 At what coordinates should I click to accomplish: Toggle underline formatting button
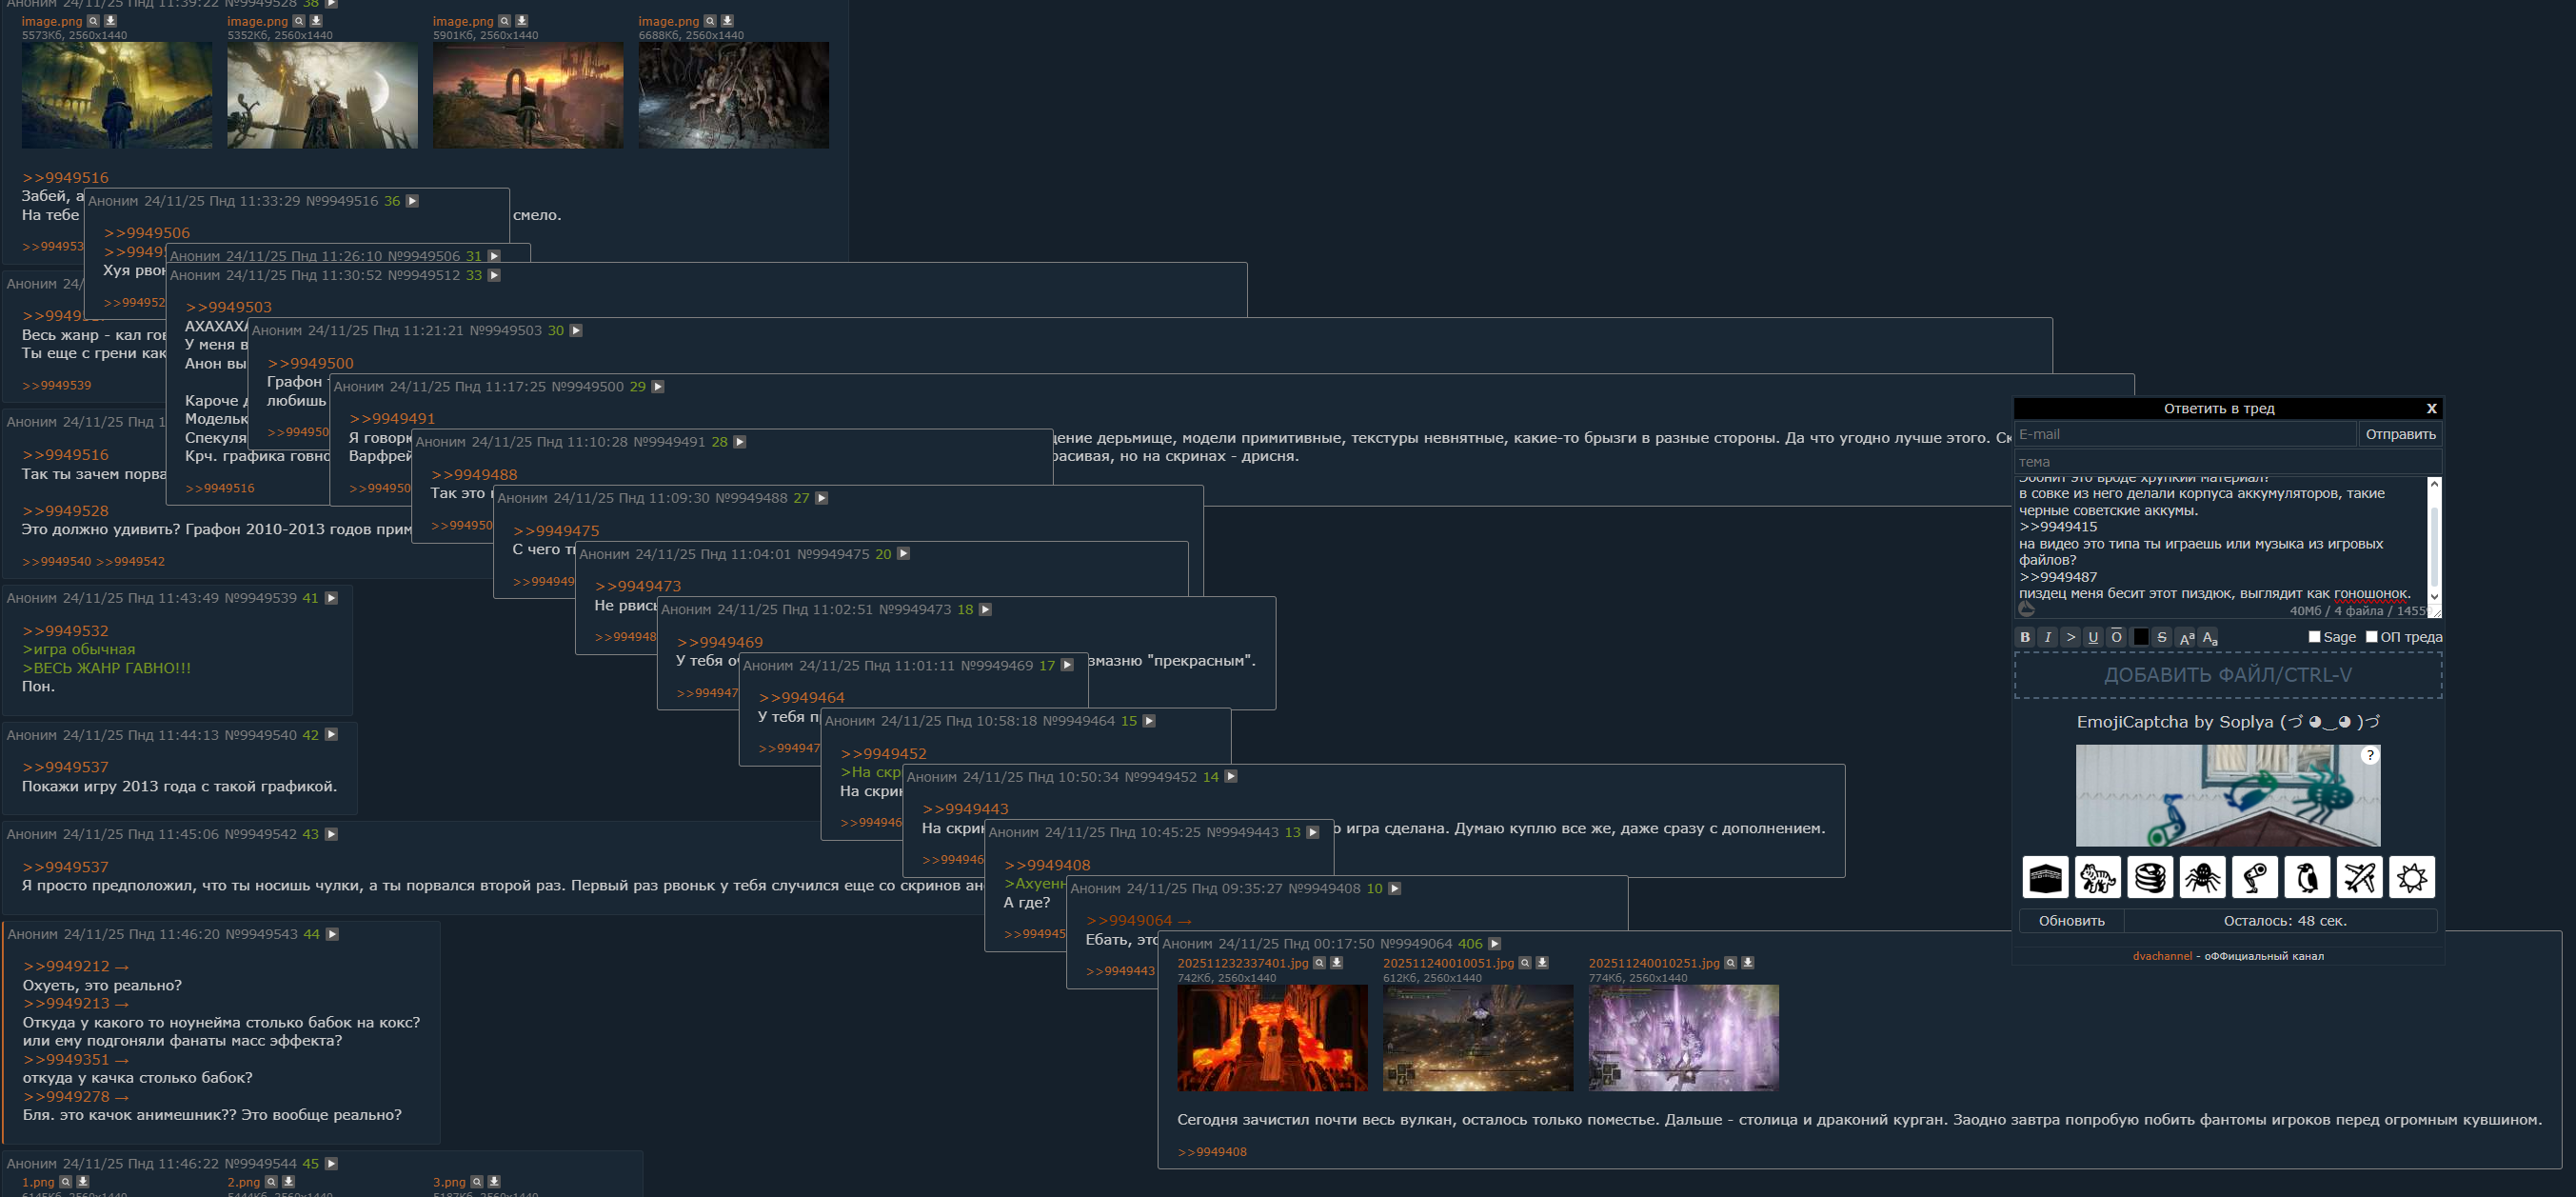point(2093,637)
